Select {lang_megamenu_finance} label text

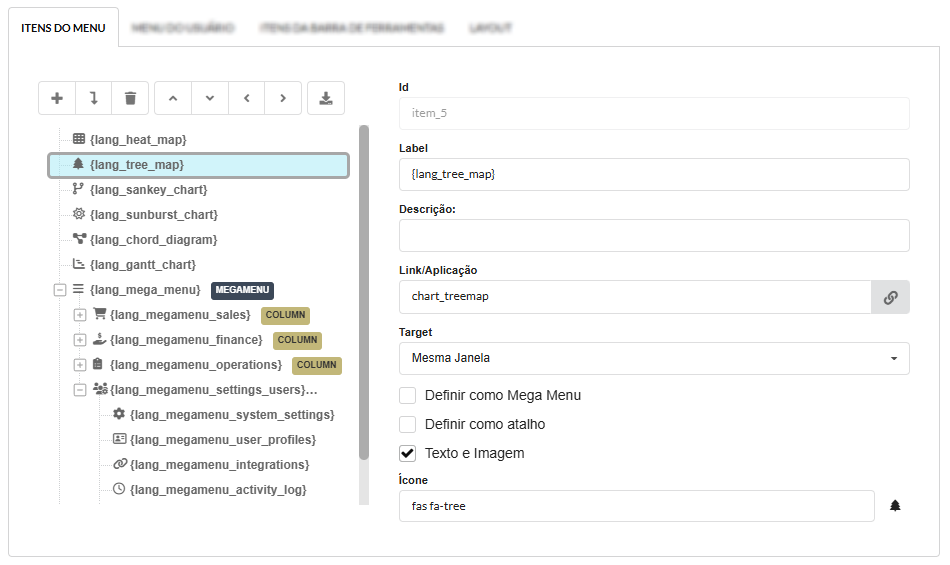click(x=186, y=340)
